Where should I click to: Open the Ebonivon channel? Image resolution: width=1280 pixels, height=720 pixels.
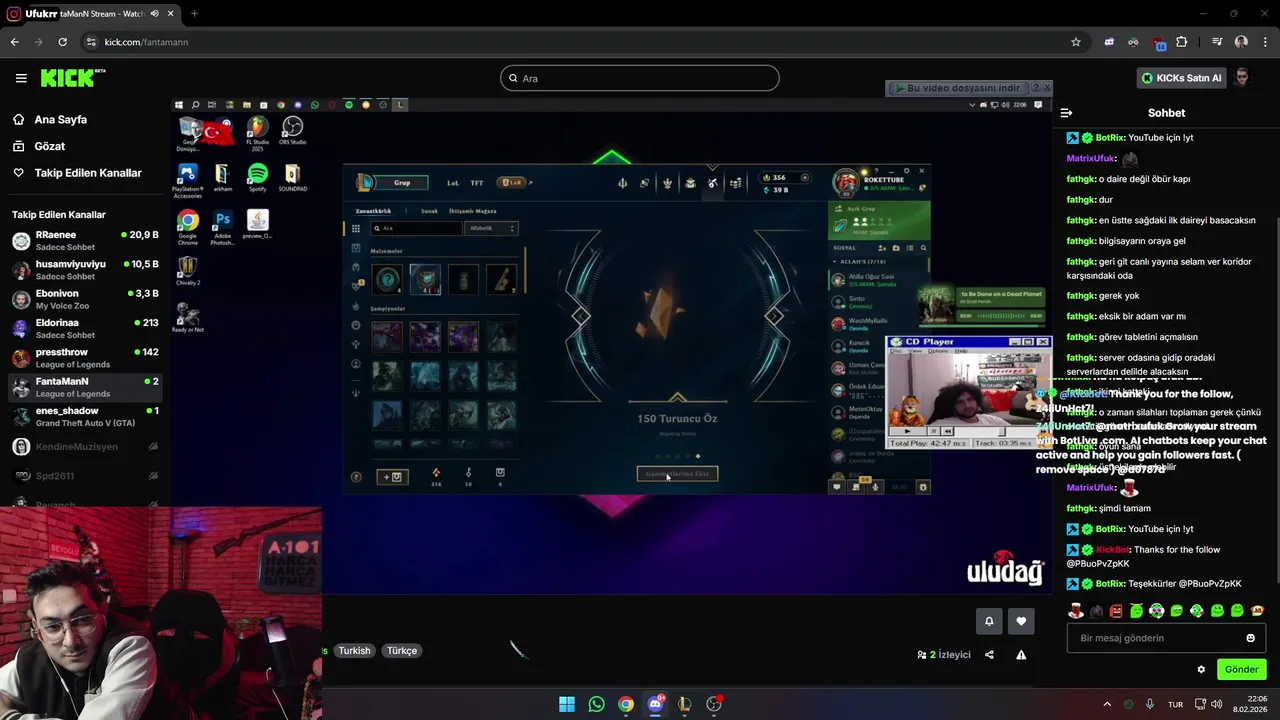tap(85, 299)
